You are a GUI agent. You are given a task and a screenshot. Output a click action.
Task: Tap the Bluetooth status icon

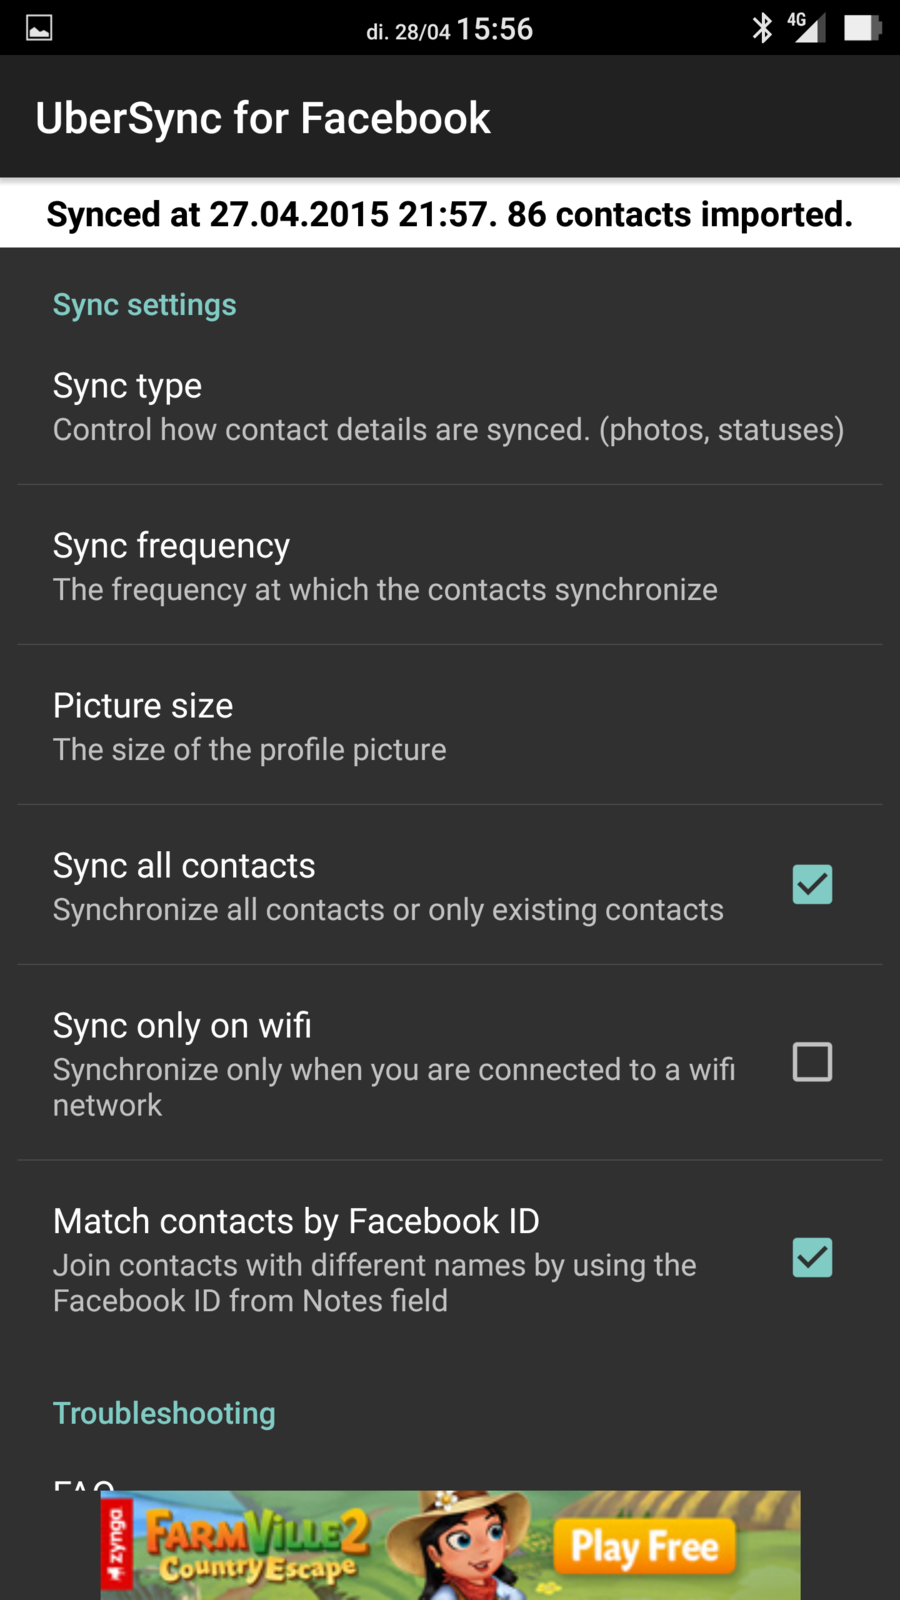[x=762, y=28]
